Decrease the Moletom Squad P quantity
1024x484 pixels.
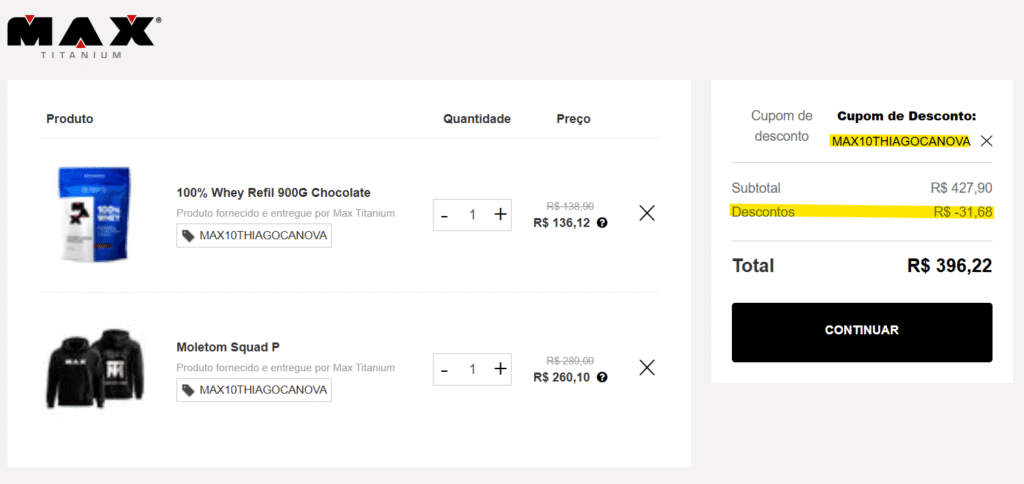coord(444,370)
